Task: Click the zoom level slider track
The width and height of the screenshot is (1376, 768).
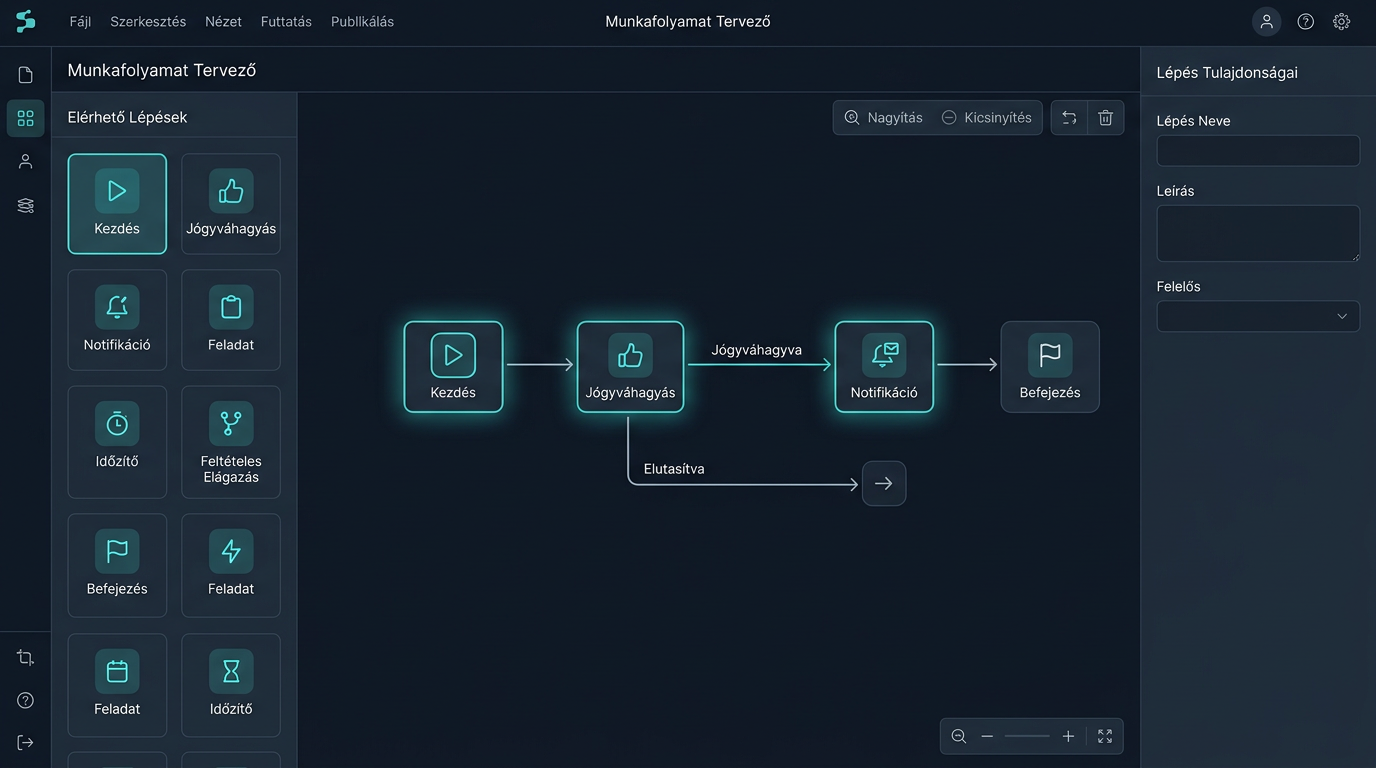Action: point(1027,736)
